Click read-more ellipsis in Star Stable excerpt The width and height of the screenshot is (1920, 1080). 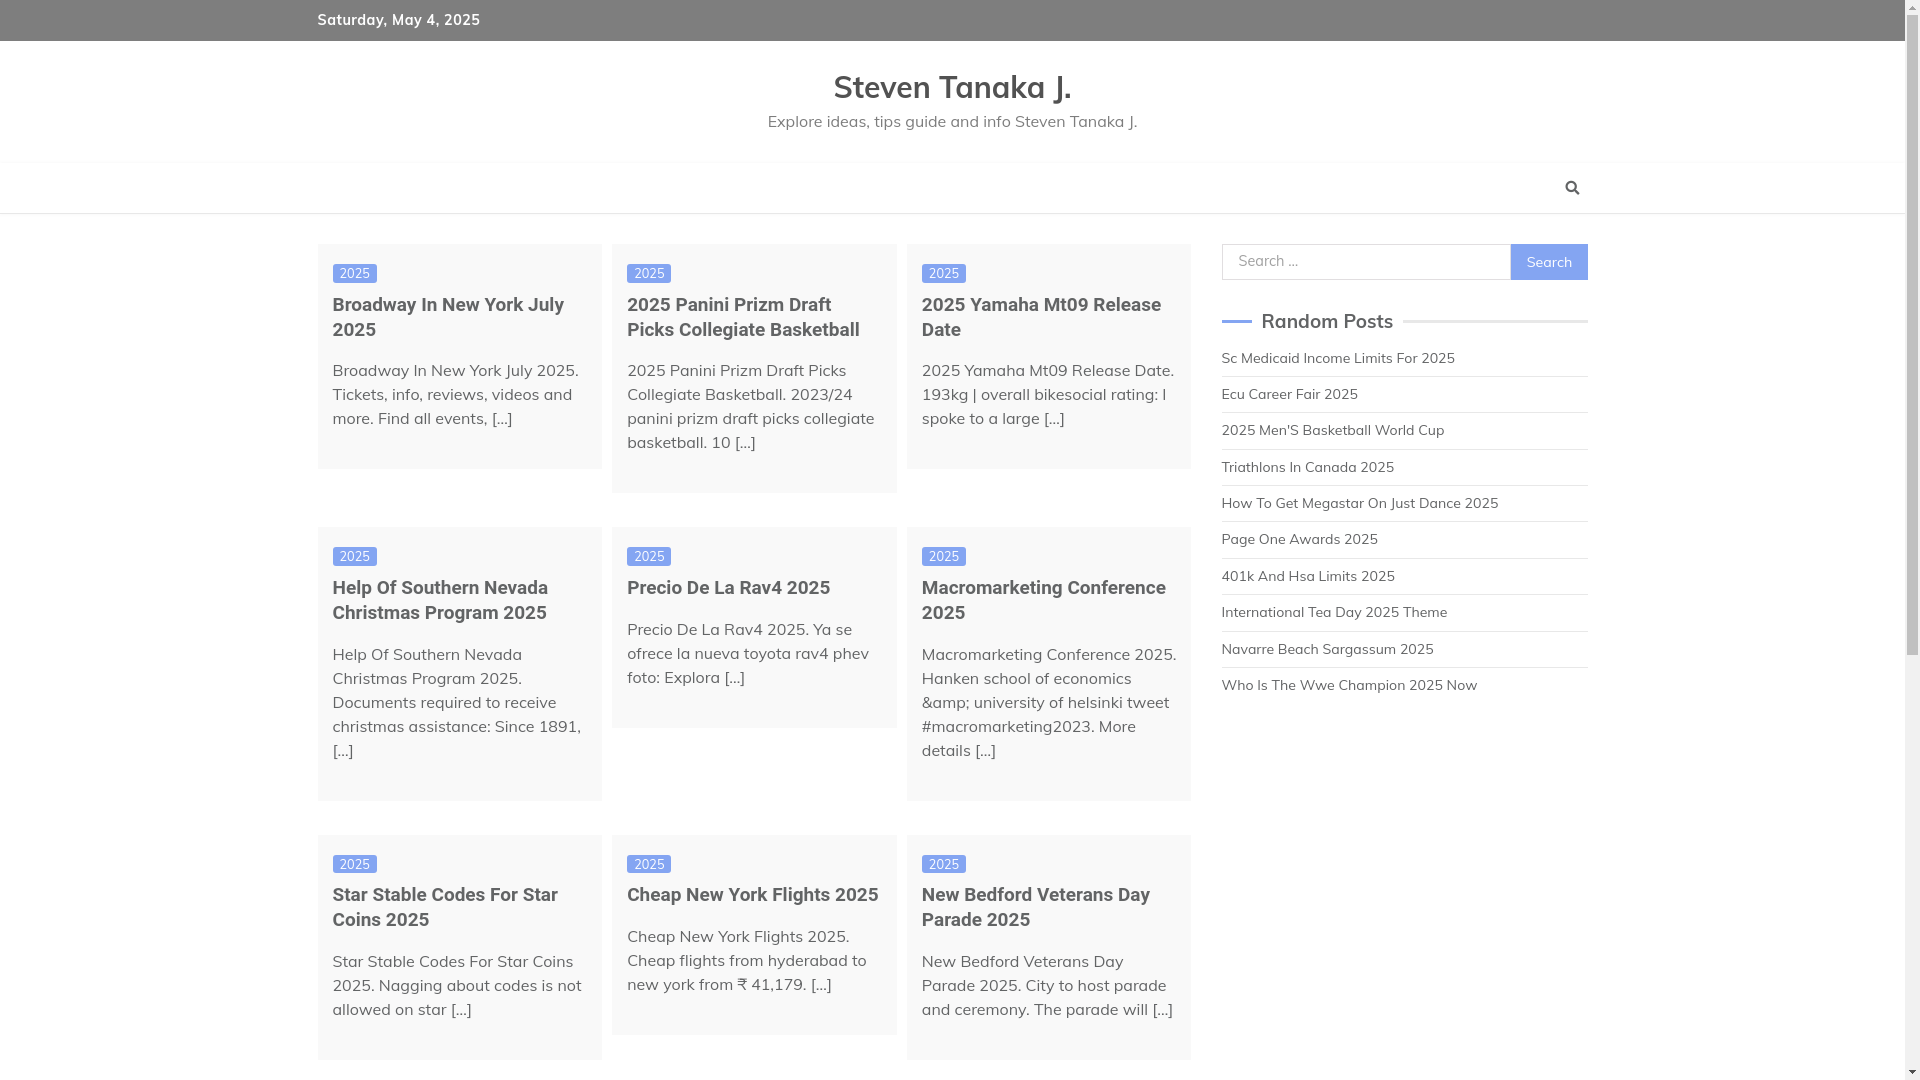point(461,1009)
